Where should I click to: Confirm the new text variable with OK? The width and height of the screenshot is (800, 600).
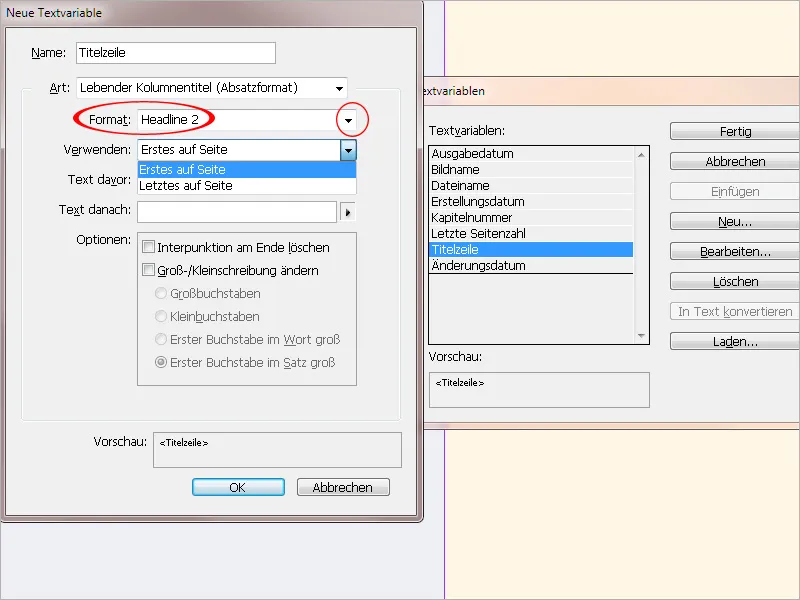tap(237, 487)
